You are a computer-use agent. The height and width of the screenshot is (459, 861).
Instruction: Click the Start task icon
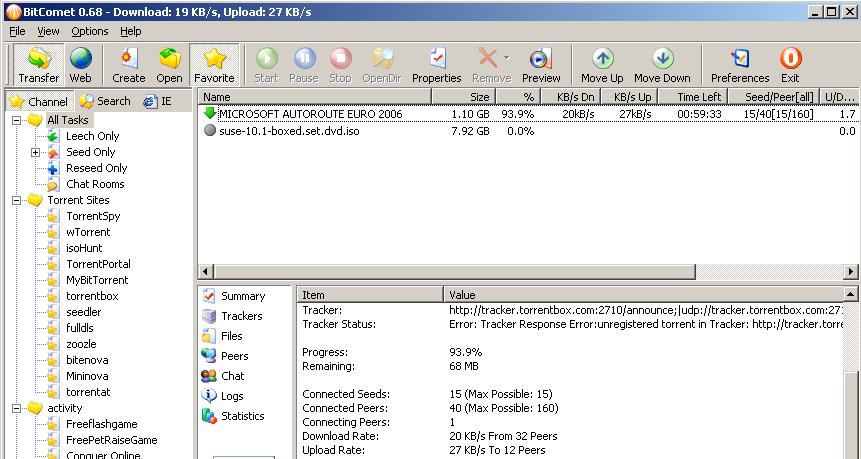(267, 58)
